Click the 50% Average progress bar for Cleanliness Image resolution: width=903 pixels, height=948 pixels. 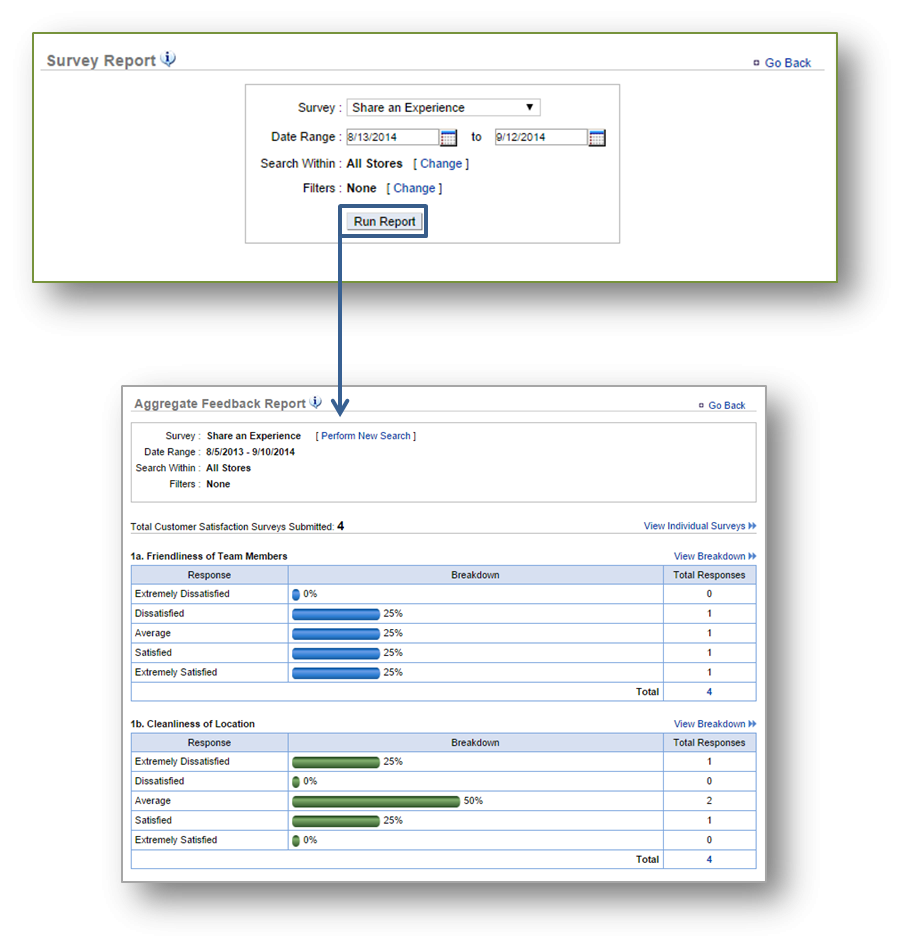click(x=375, y=800)
